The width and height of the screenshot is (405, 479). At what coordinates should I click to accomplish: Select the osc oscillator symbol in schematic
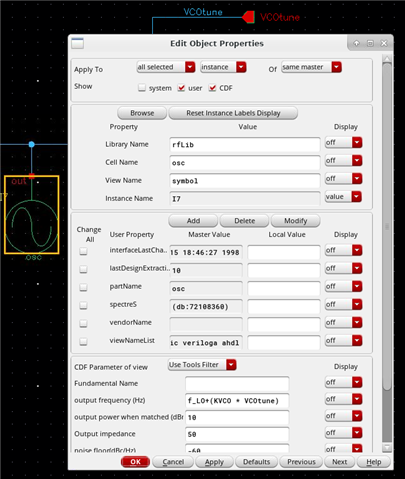pos(32,215)
